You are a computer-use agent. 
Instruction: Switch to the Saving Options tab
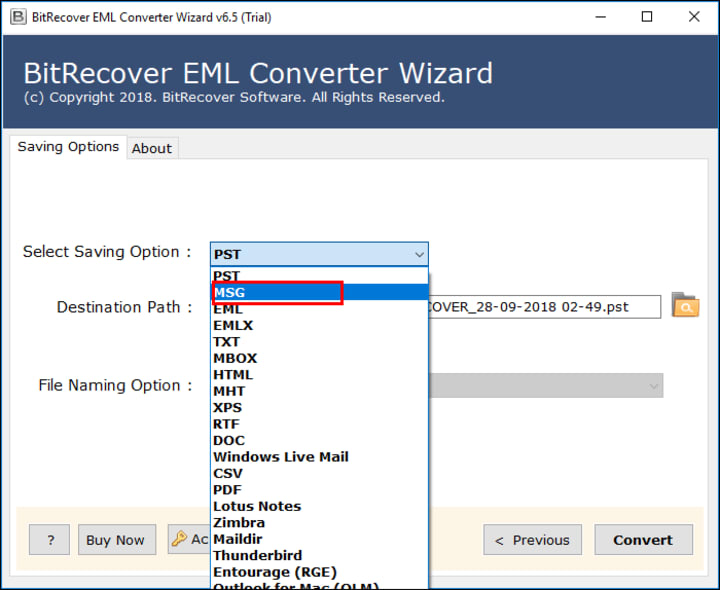pos(68,147)
